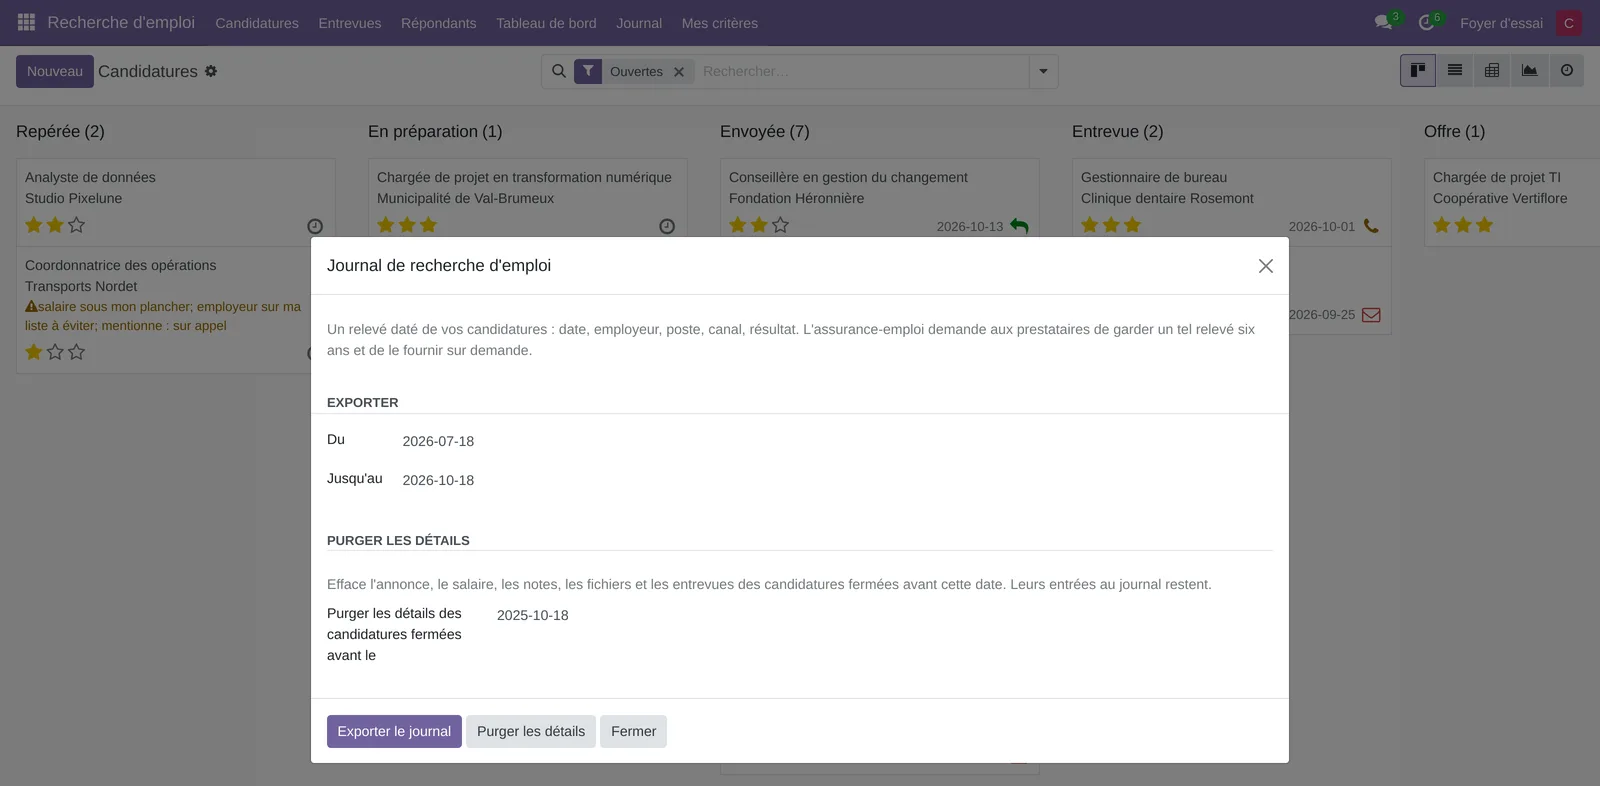Set first star on Chargée de projet TI card
The image size is (1600, 786).
pyautogui.click(x=1442, y=225)
